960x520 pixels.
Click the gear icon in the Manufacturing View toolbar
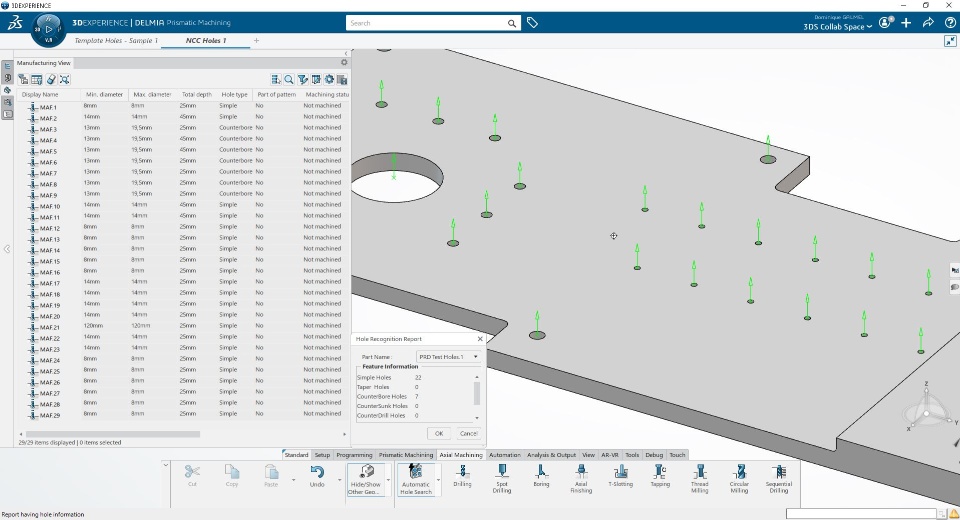point(329,80)
